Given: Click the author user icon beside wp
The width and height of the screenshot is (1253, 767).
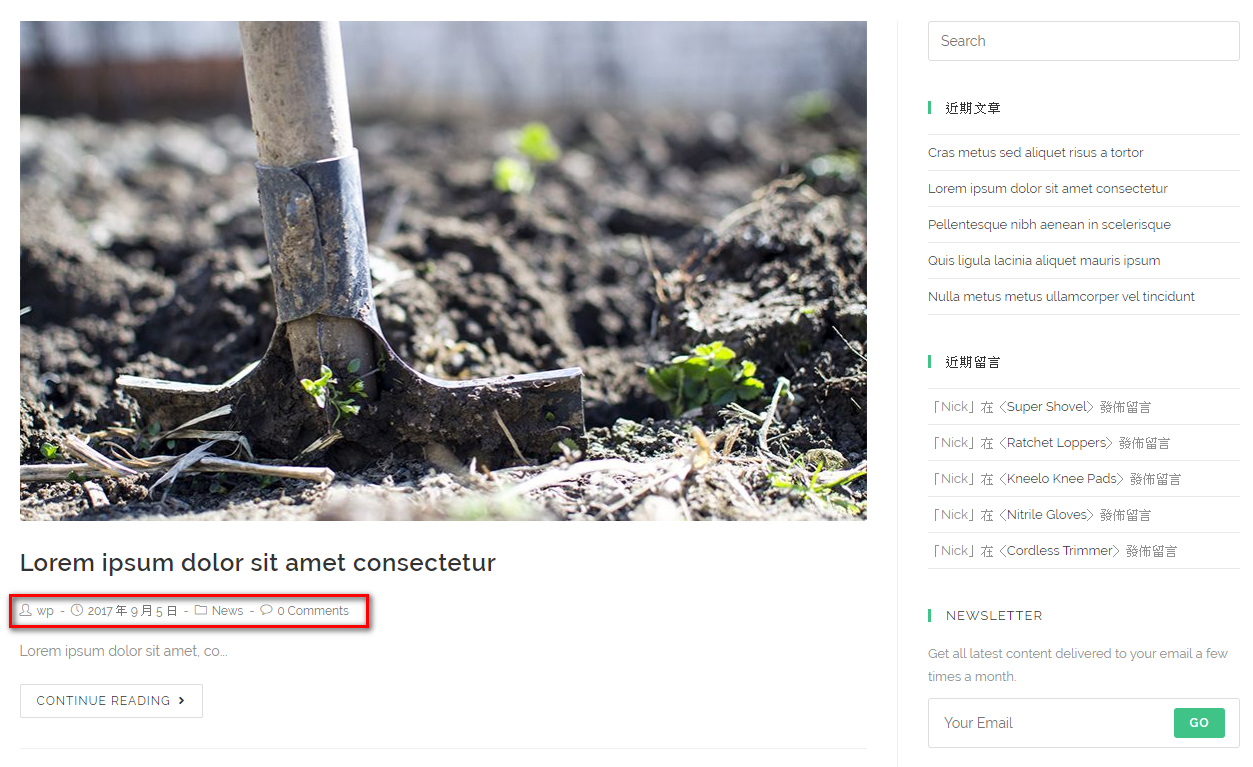Looking at the screenshot, I should click(x=26, y=610).
